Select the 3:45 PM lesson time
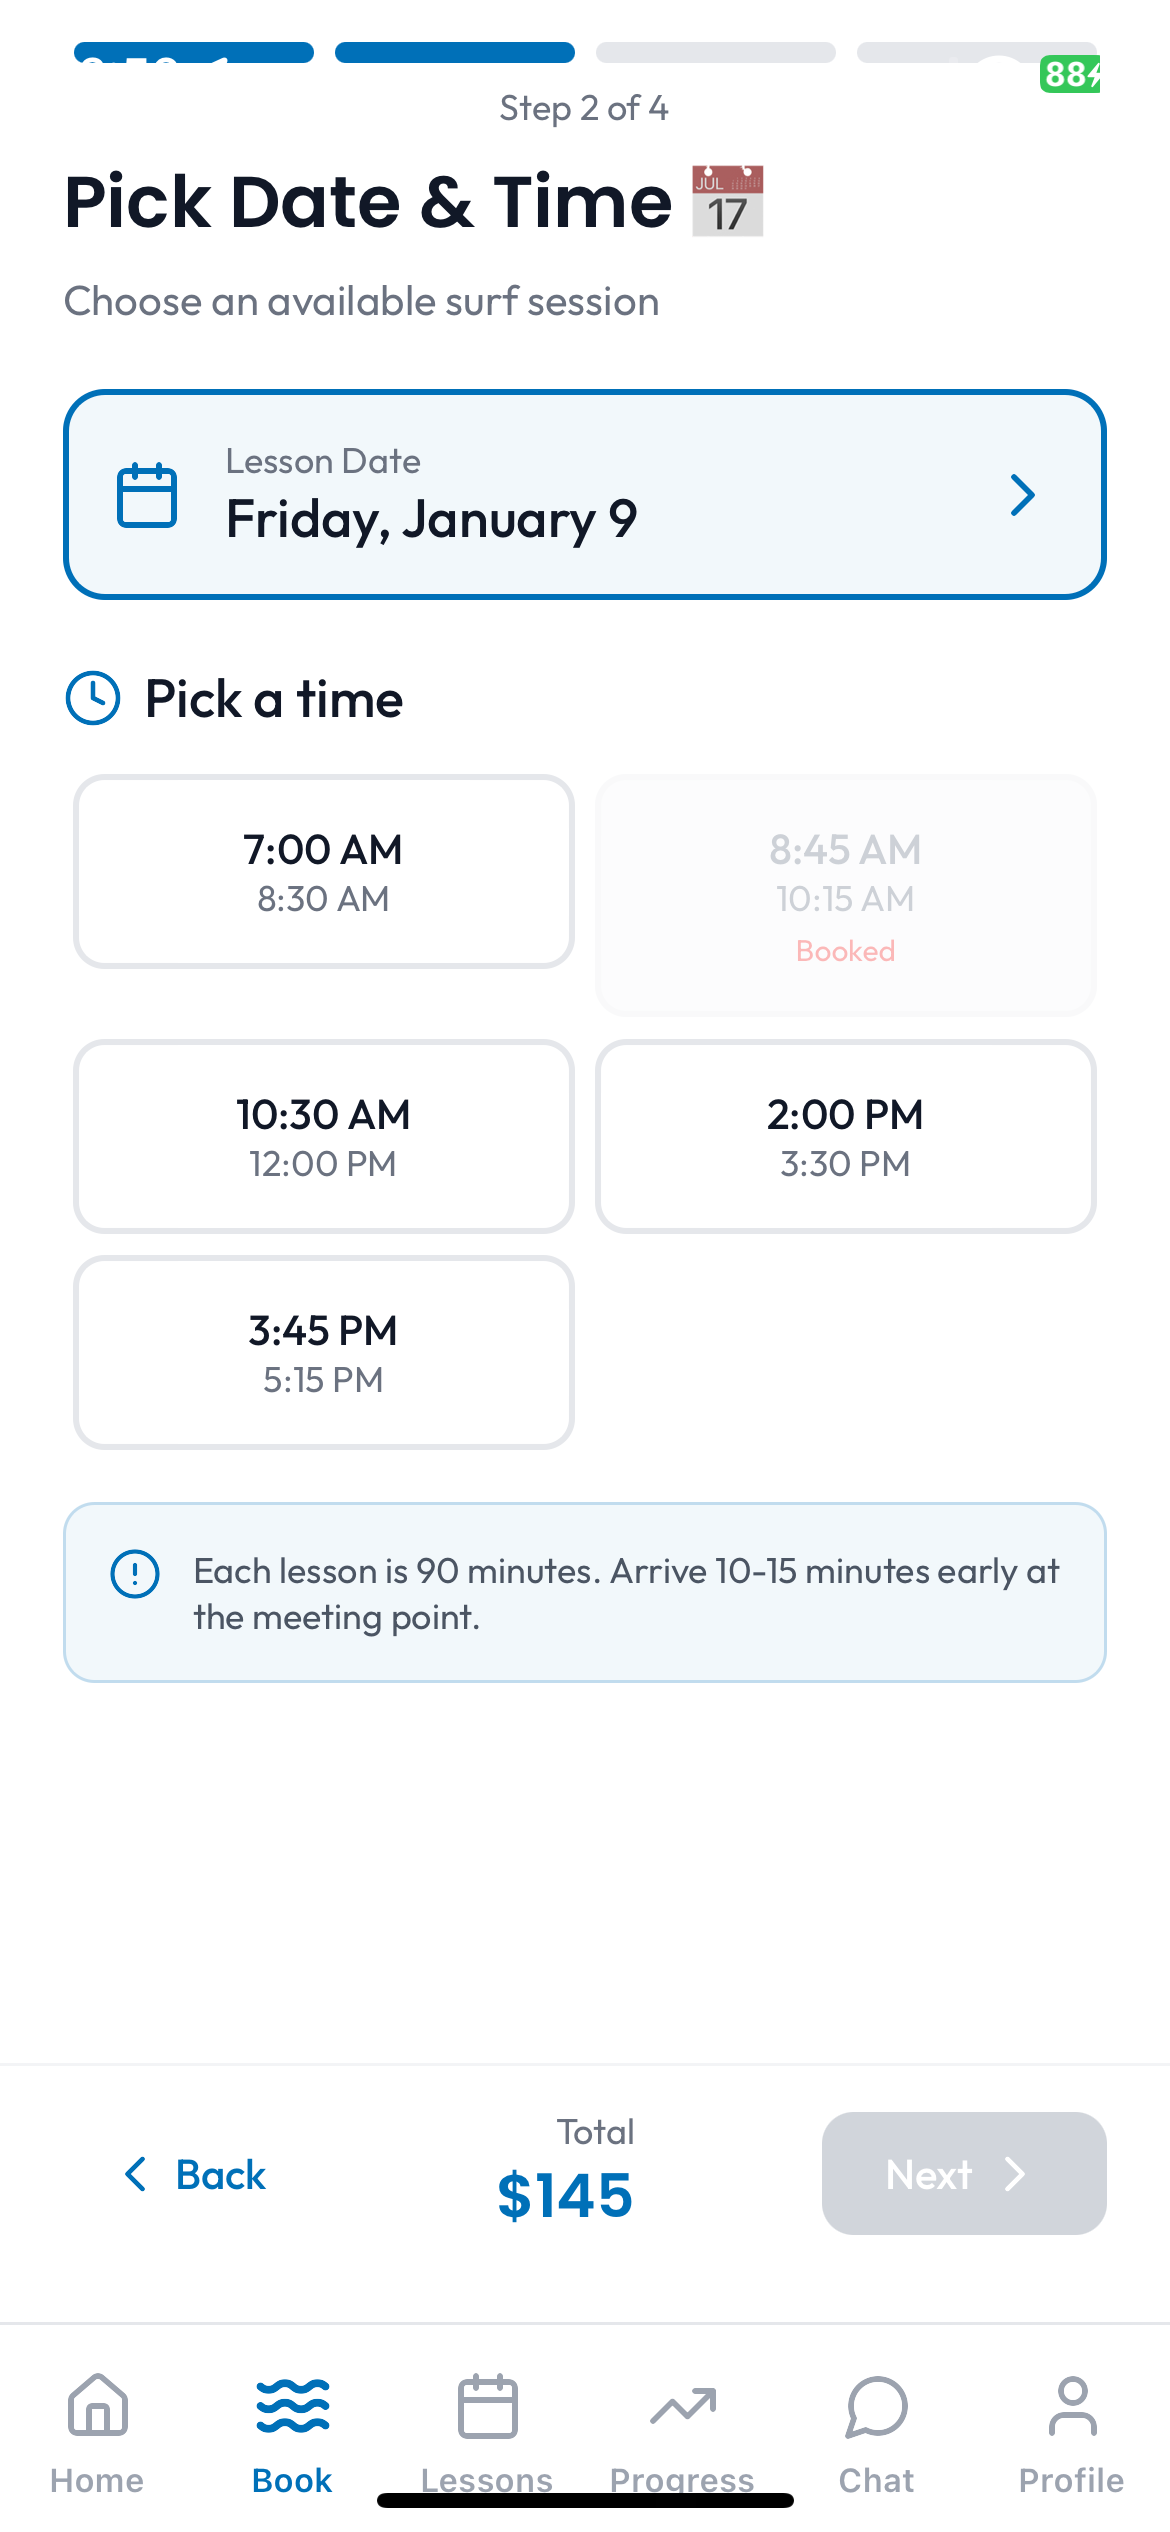Viewport: 1170px width, 2532px height. pyautogui.click(x=323, y=1351)
